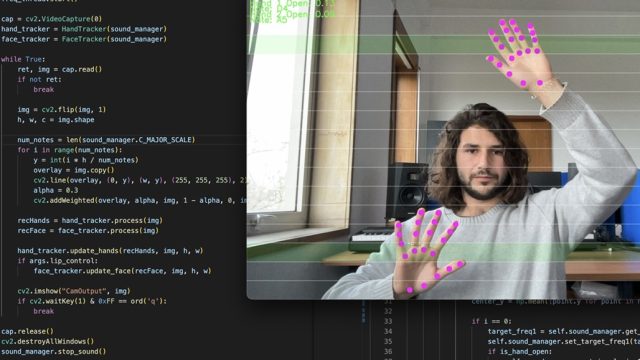Click the sound_manager.stop_sound() line
Screen dimensions: 640x360
tap(53, 351)
